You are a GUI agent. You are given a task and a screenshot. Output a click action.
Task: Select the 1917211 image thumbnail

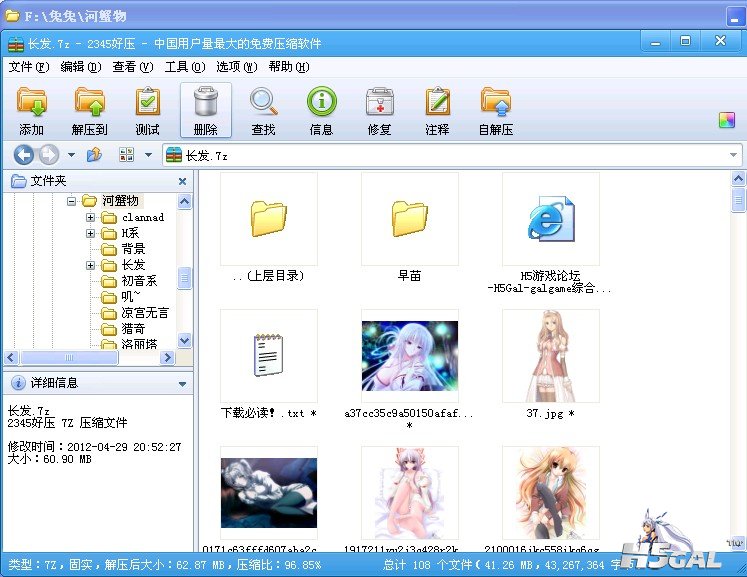tap(410, 493)
